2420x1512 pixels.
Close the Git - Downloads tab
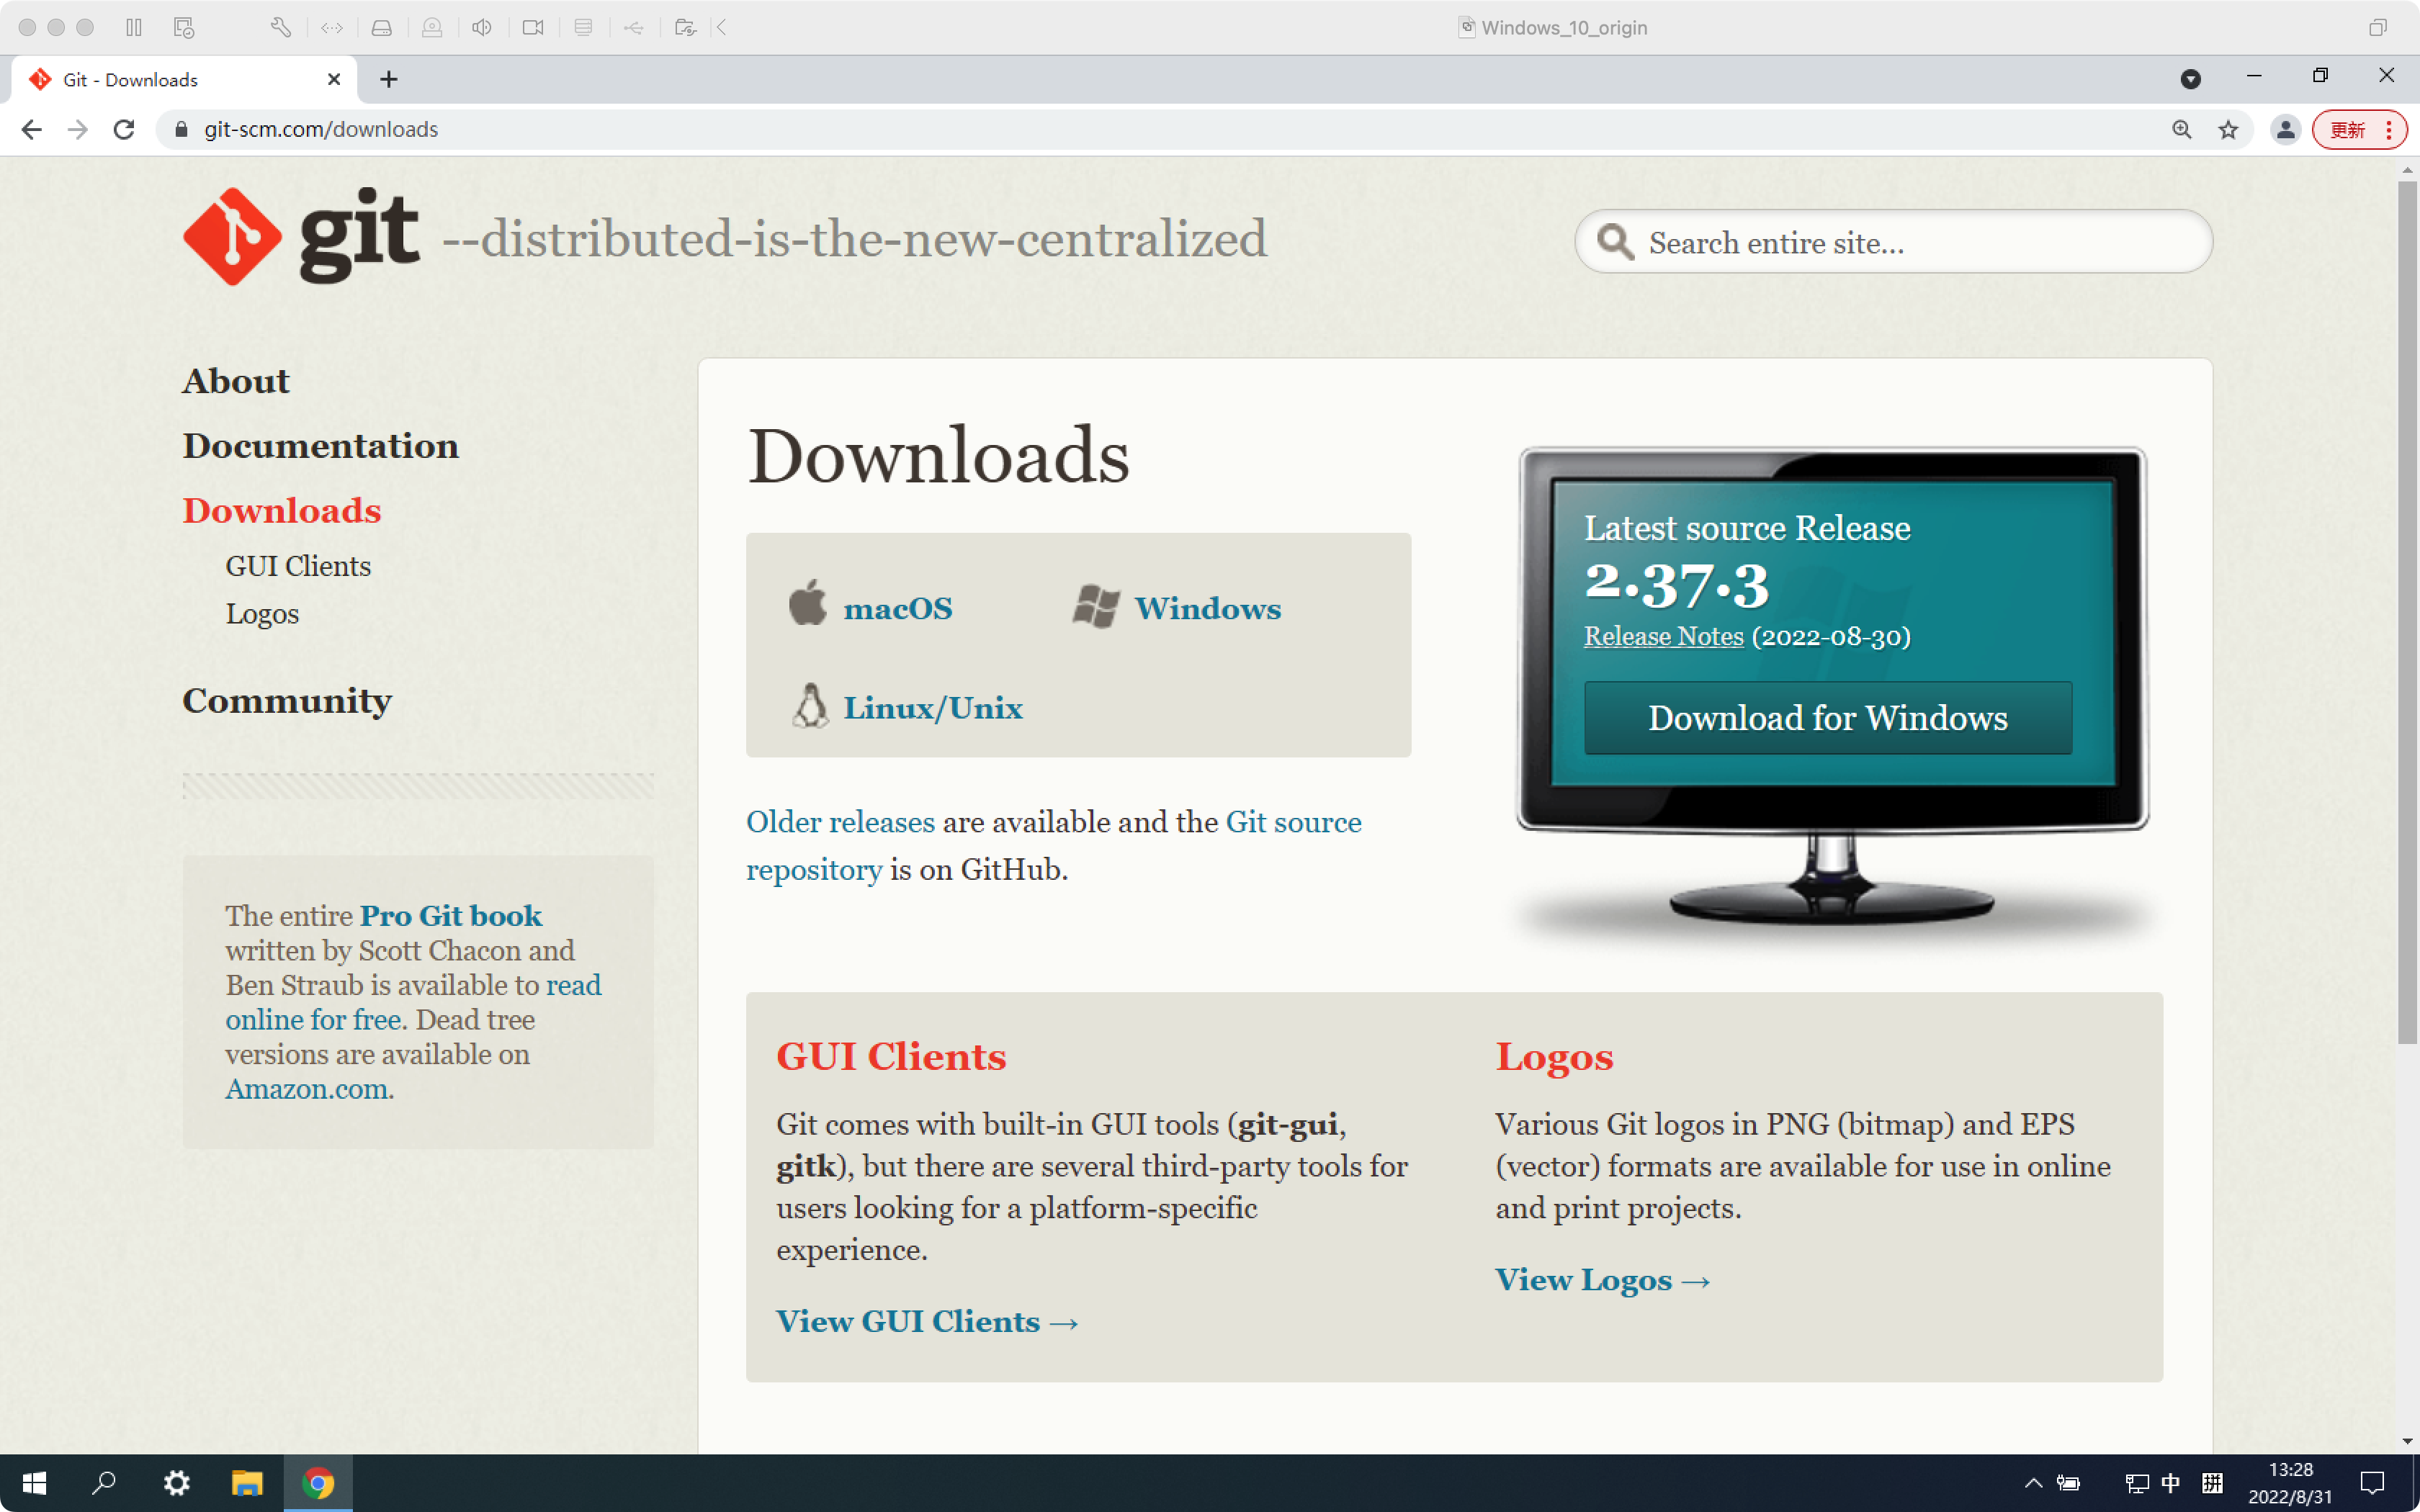click(x=334, y=79)
